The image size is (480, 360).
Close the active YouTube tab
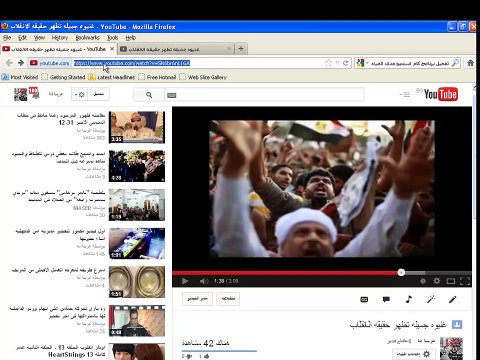point(112,49)
